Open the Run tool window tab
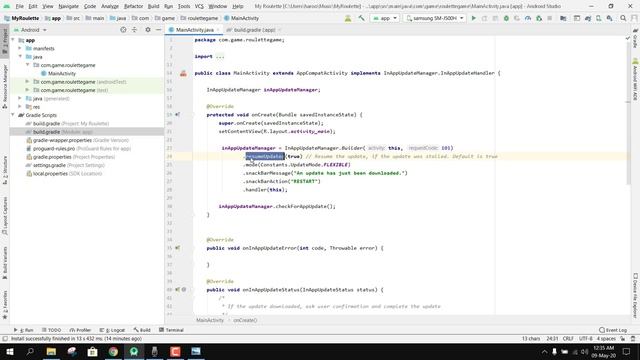Image resolution: width=640 pixels, height=360 pixels. click(x=24, y=330)
